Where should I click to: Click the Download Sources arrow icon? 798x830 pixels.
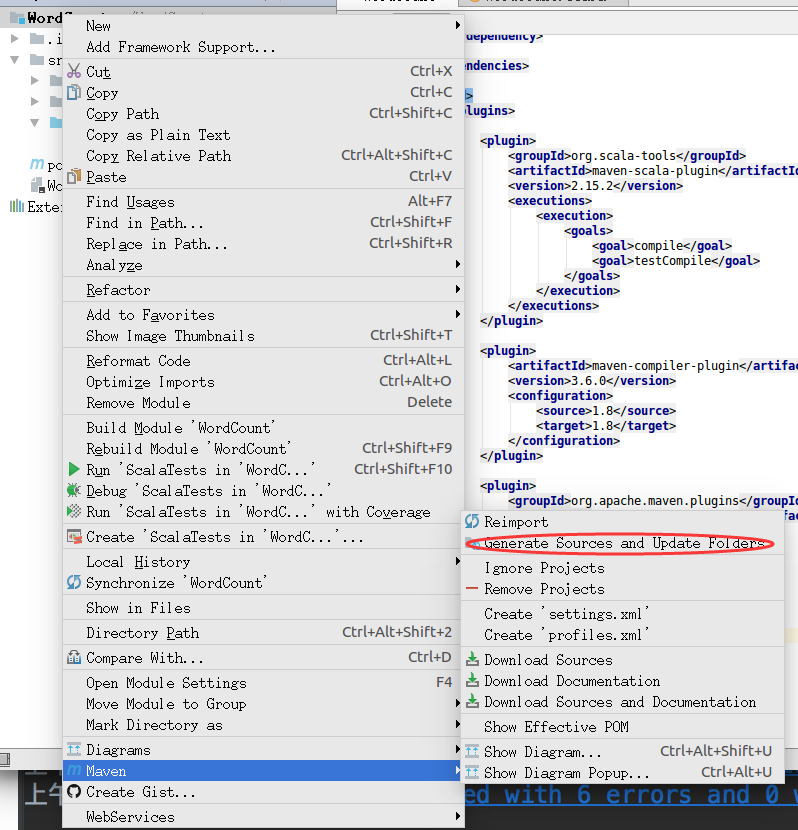[x=472, y=659]
